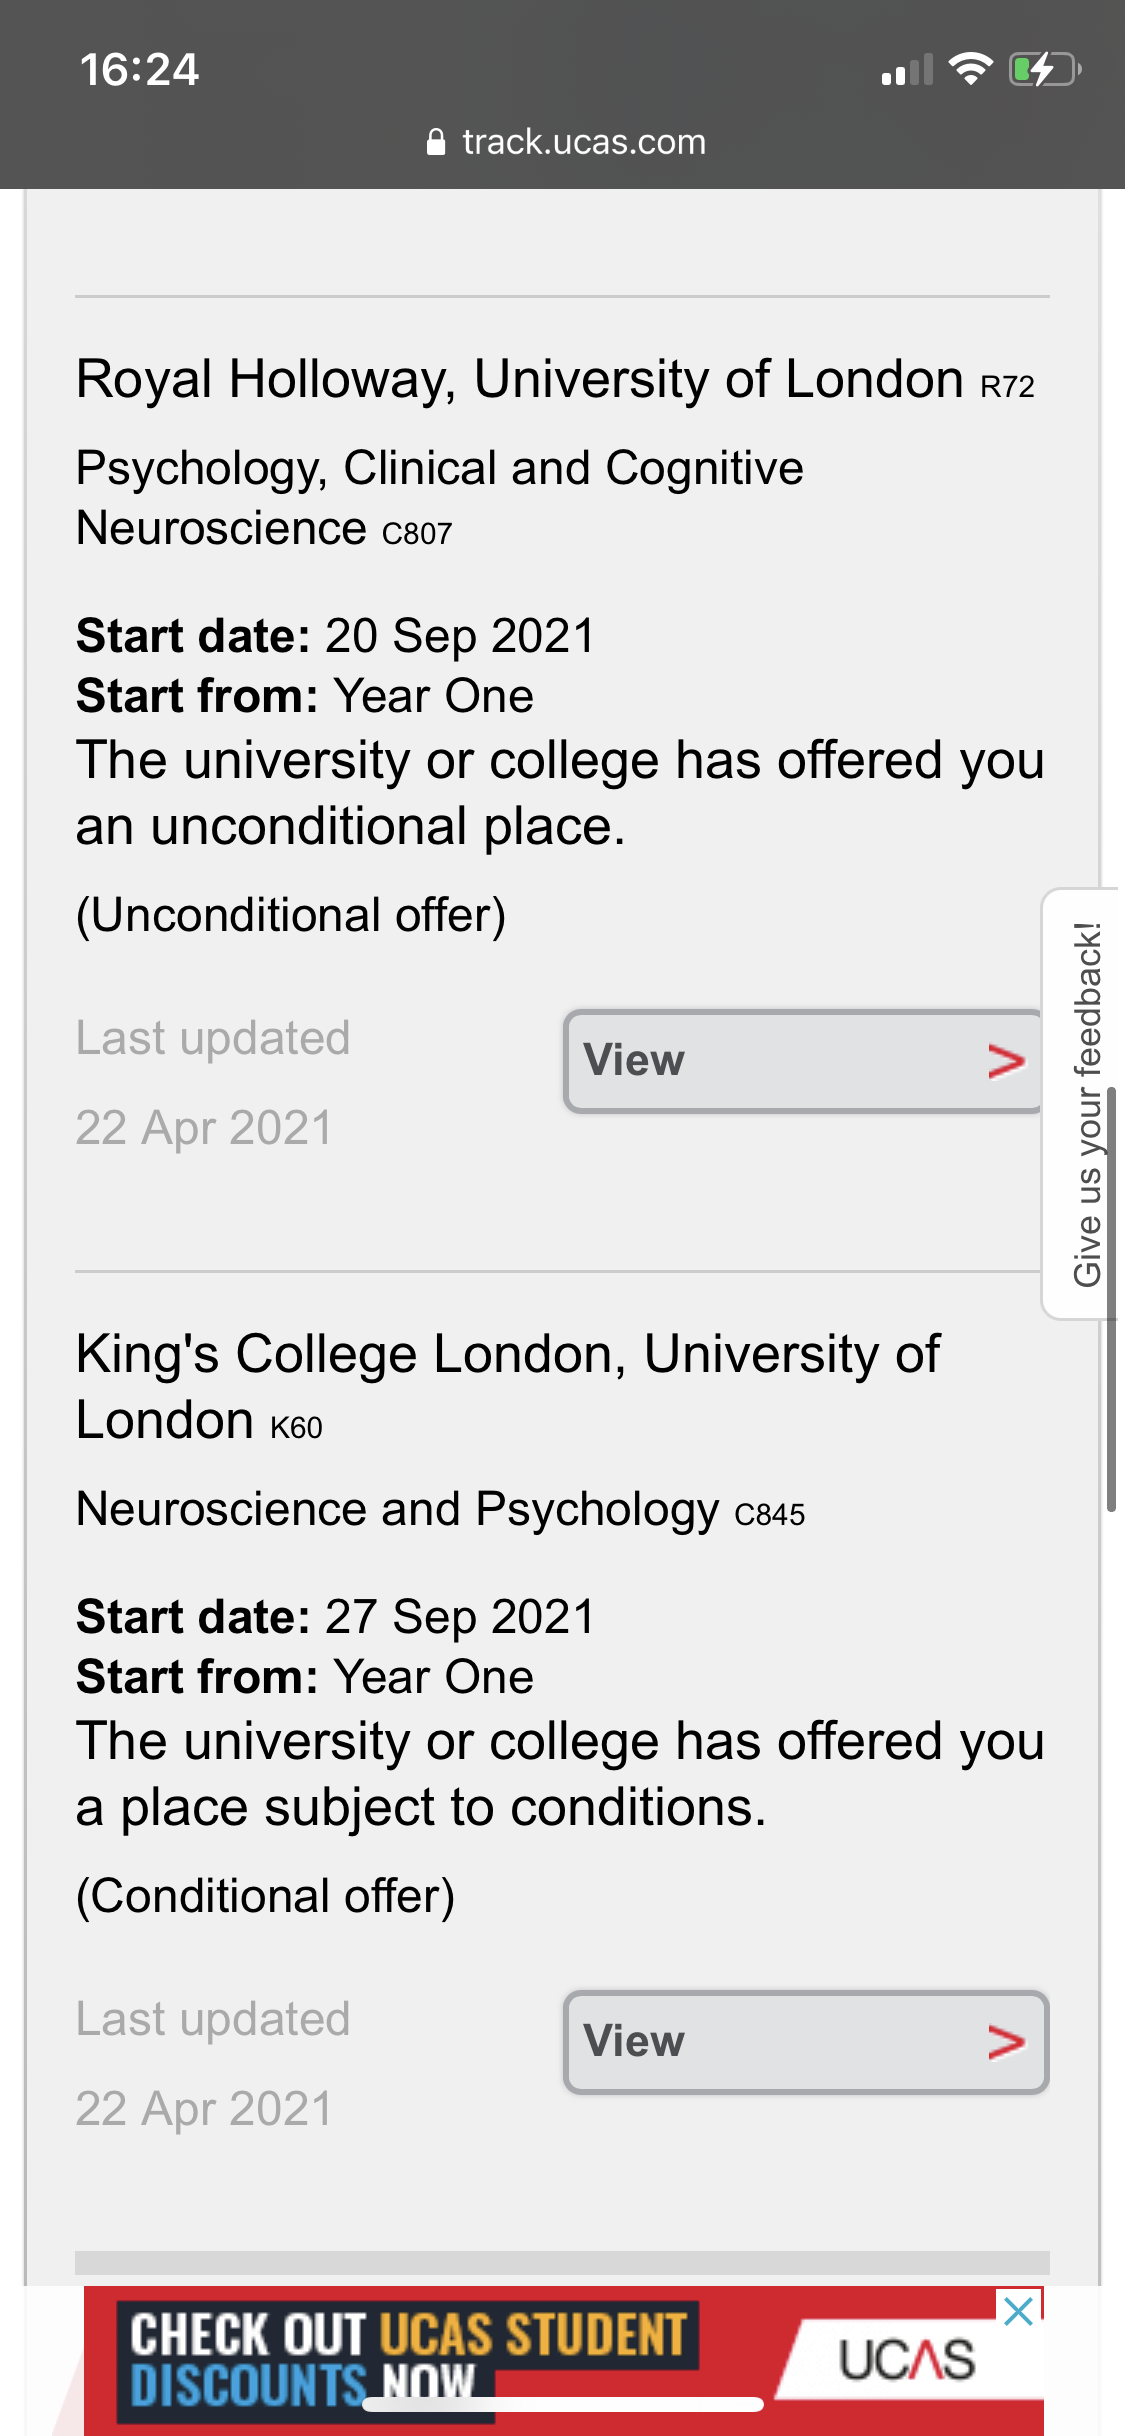Screen dimensions: 1125x2436
Task: Tap the cellular signal strength icon
Action: 906,71
